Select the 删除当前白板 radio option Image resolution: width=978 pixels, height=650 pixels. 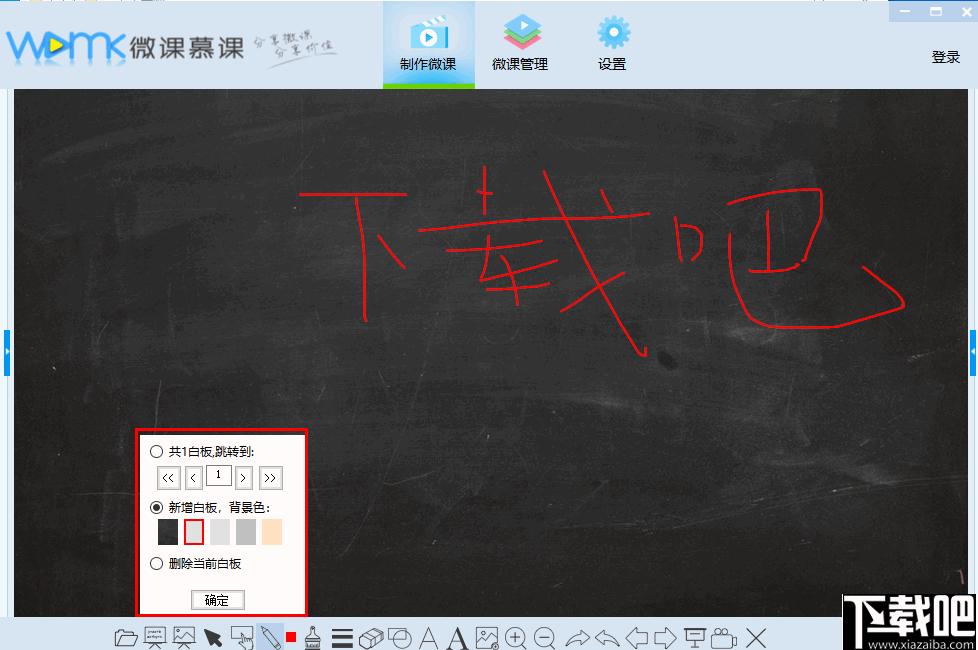click(x=157, y=563)
